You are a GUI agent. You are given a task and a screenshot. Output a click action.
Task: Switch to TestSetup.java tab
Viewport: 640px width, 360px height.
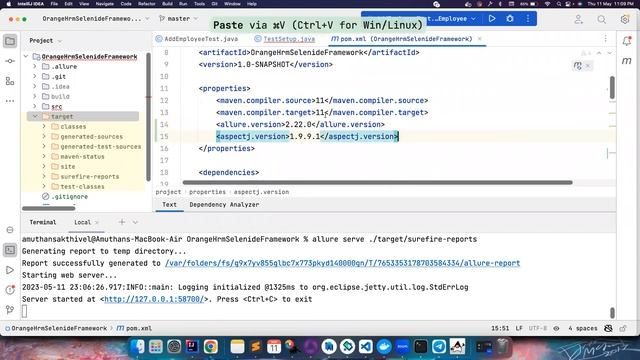tap(284, 39)
